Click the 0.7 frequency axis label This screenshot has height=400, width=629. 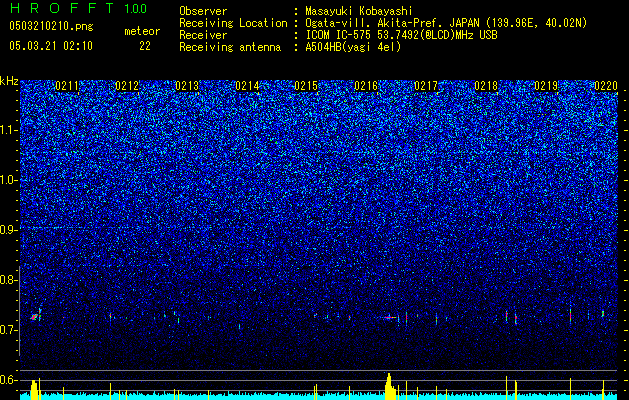(x=8, y=330)
